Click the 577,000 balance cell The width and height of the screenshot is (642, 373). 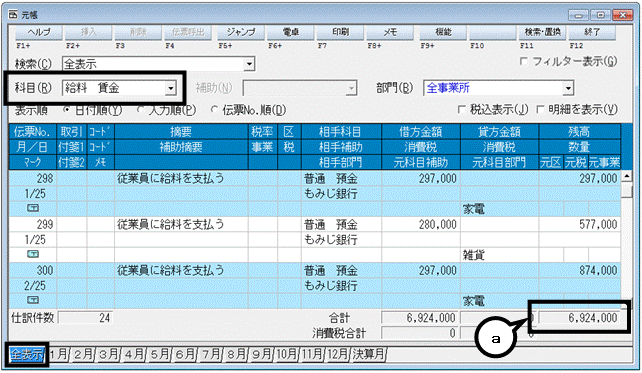(579, 224)
